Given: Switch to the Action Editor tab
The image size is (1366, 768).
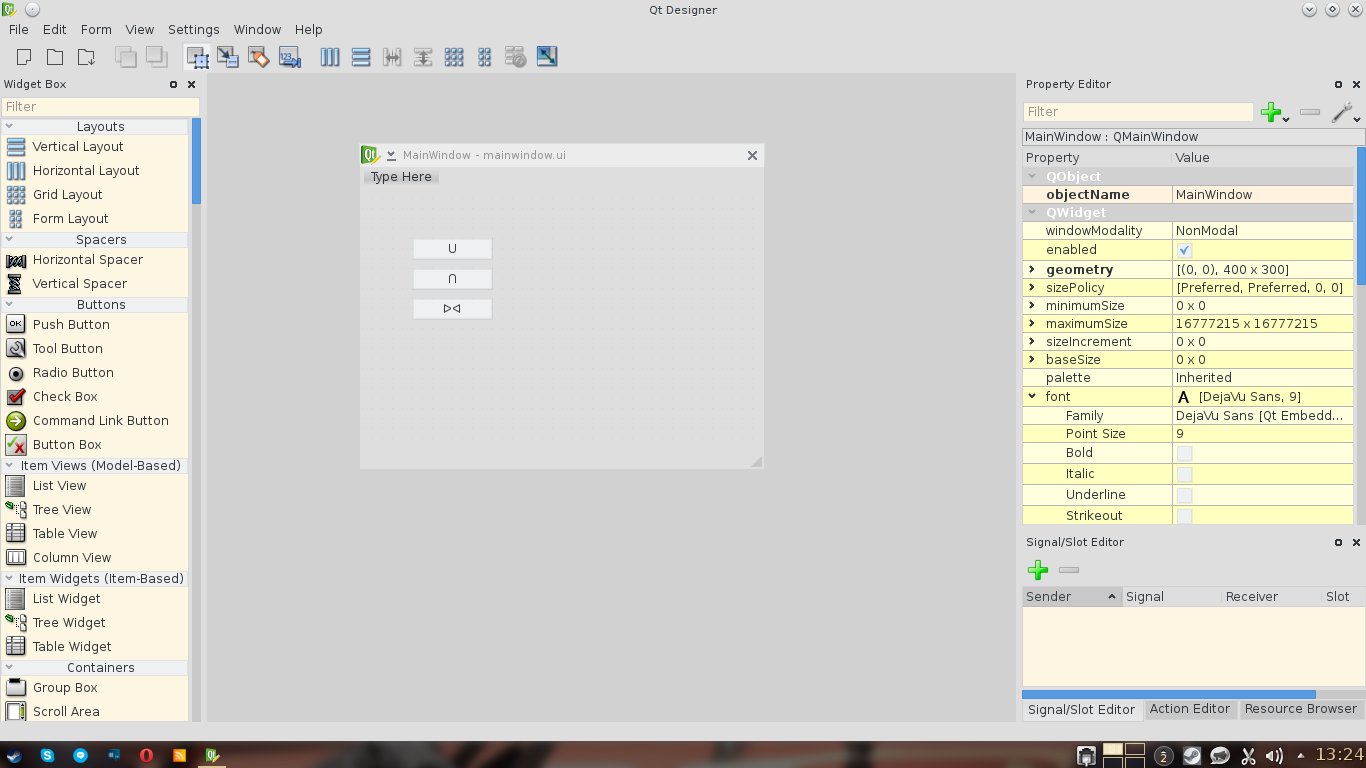Looking at the screenshot, I should (1189, 709).
